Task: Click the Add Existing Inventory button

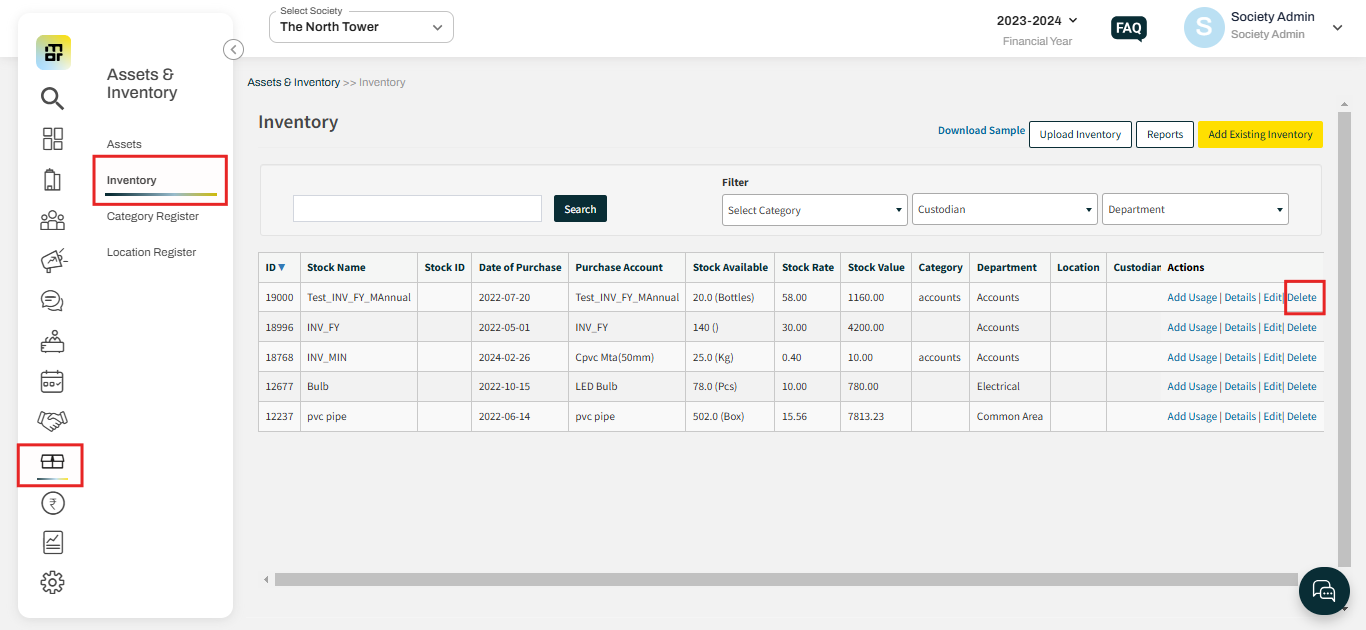Action: [x=1260, y=134]
